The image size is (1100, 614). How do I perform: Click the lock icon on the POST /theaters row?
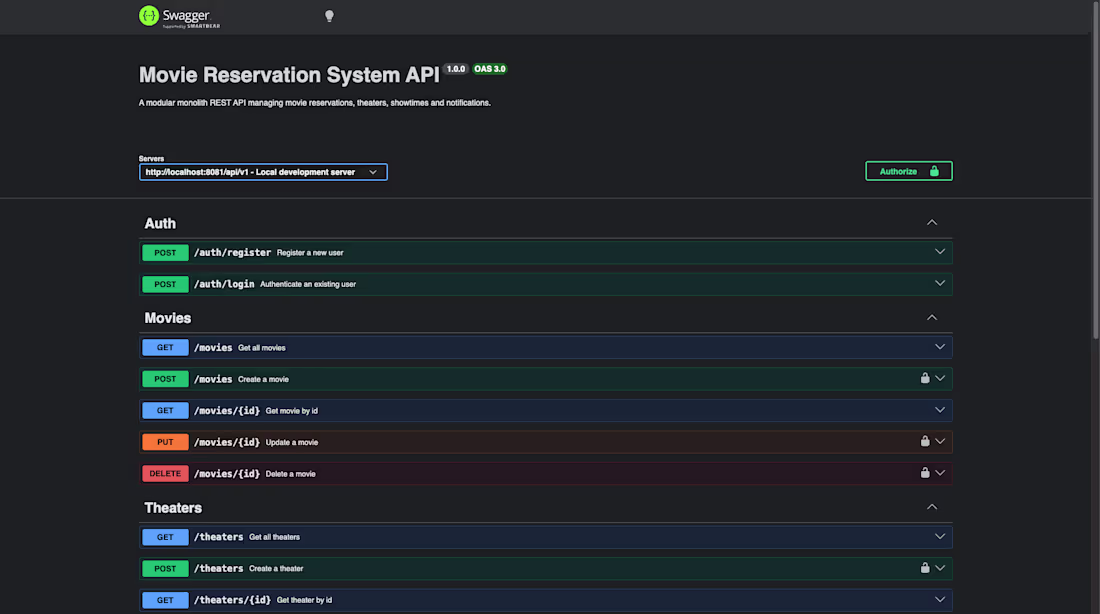coord(925,568)
